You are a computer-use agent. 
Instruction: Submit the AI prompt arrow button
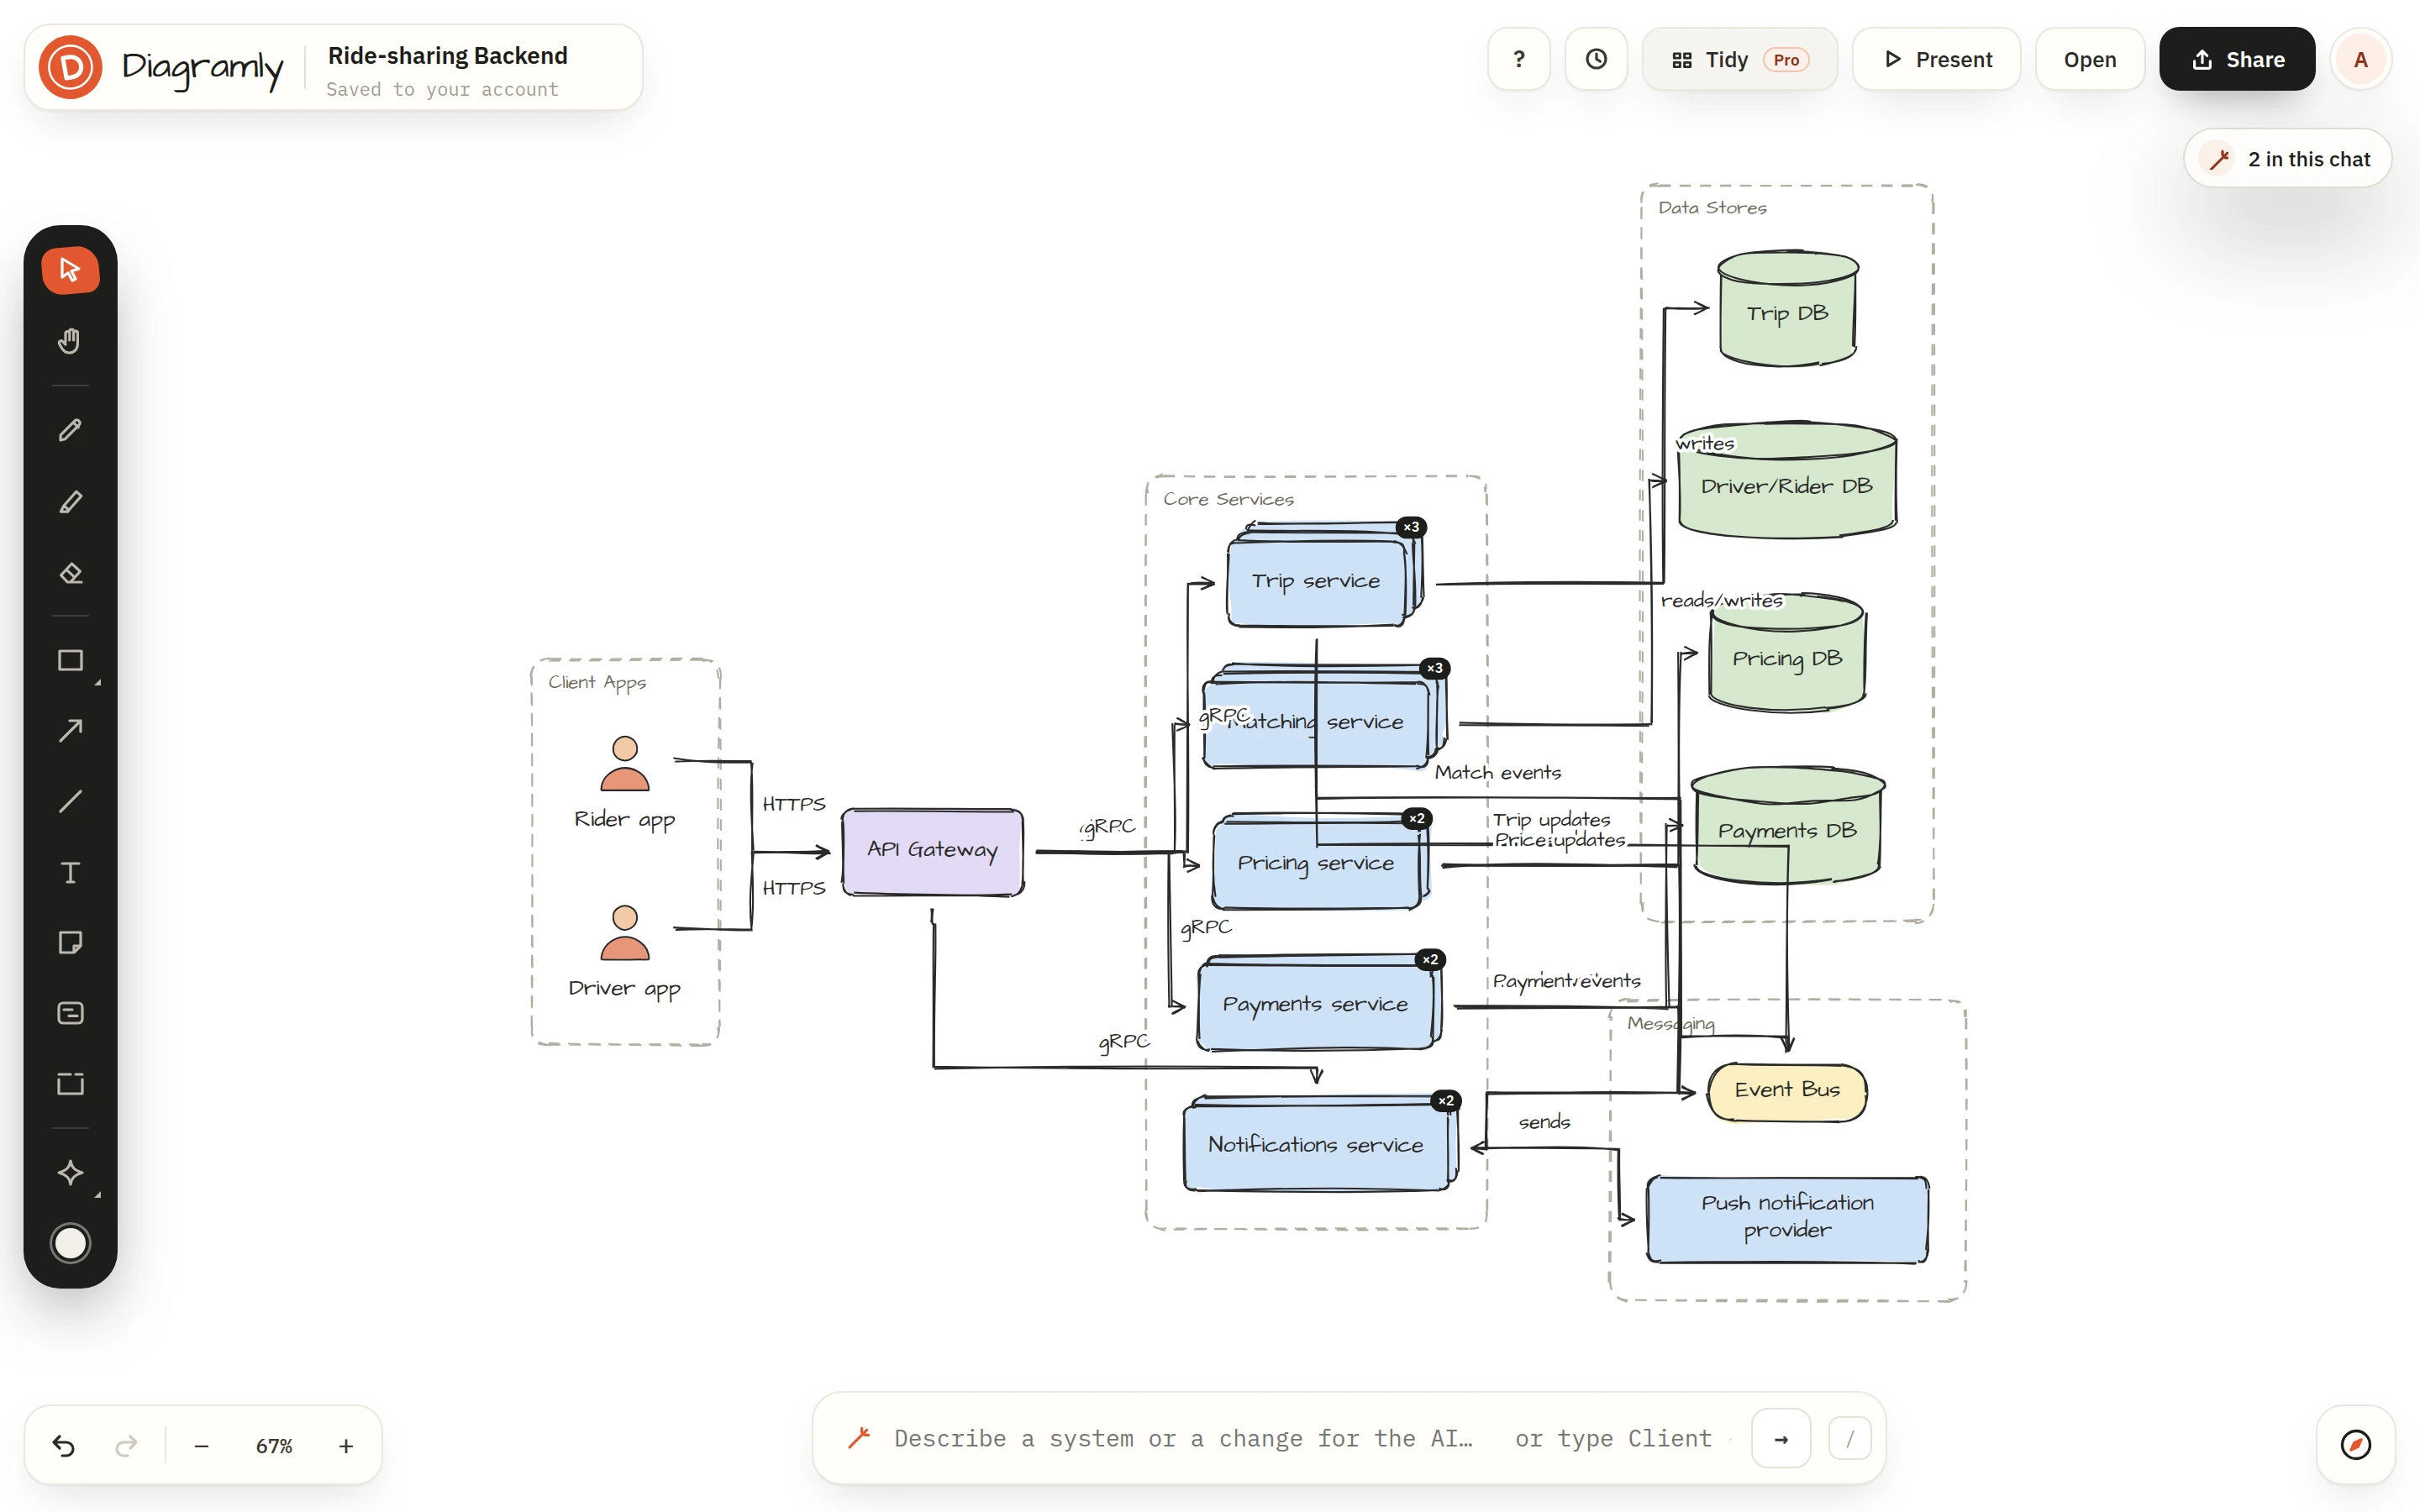[1781, 1439]
